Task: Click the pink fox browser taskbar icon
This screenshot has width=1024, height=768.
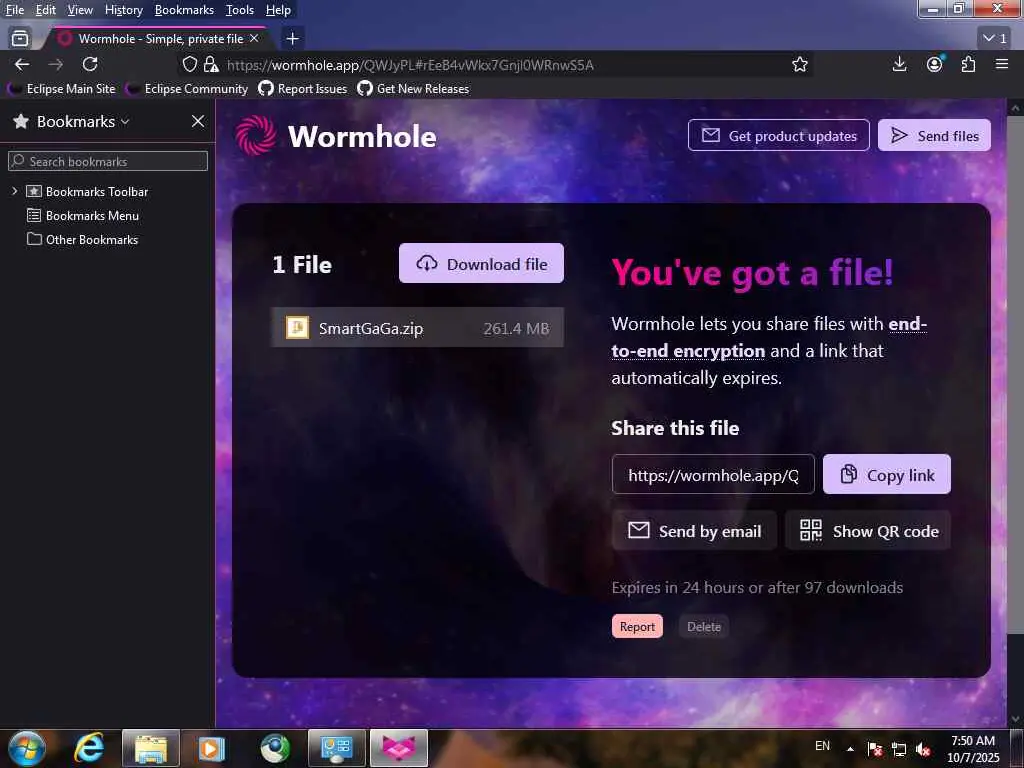Action: (x=399, y=748)
